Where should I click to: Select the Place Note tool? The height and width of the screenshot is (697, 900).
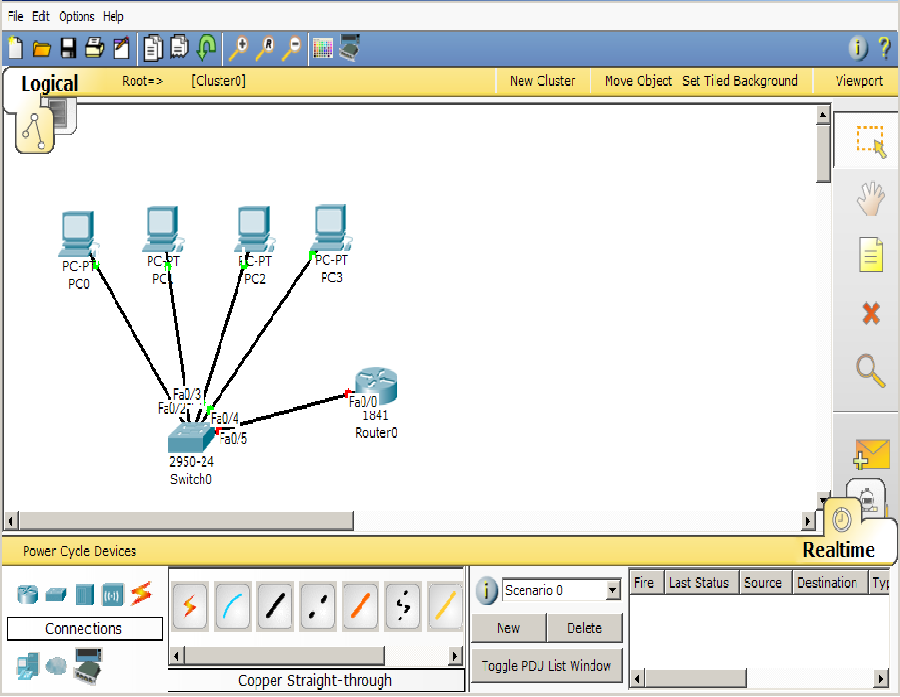(870, 255)
